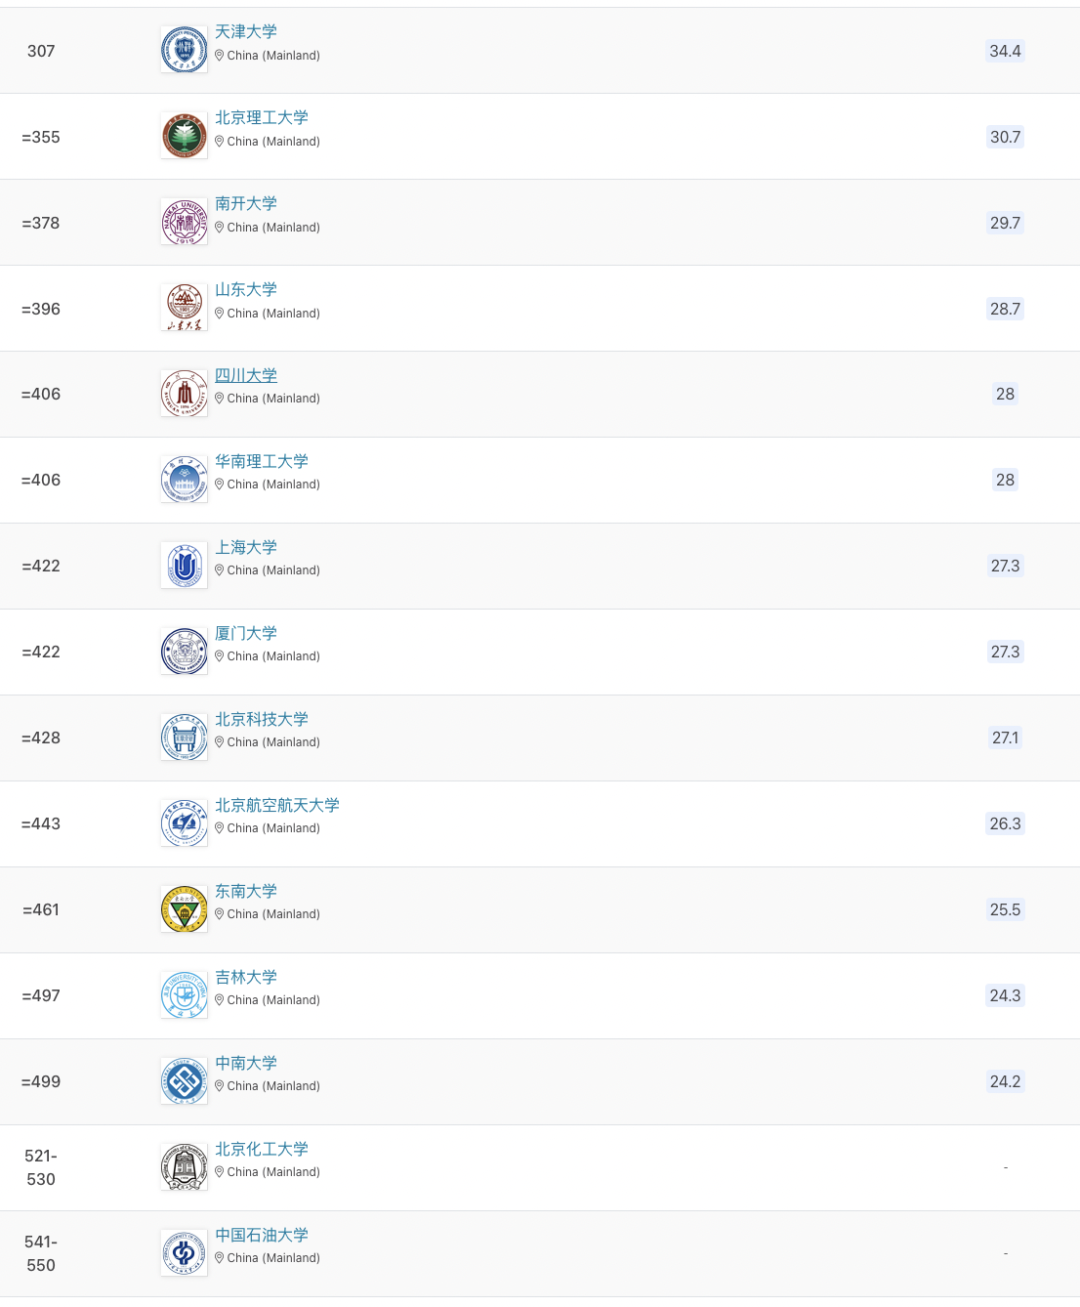Viewport: 1080px width, 1307px height.
Task: Click the =443 rank cell
Action: pyautogui.click(x=41, y=824)
